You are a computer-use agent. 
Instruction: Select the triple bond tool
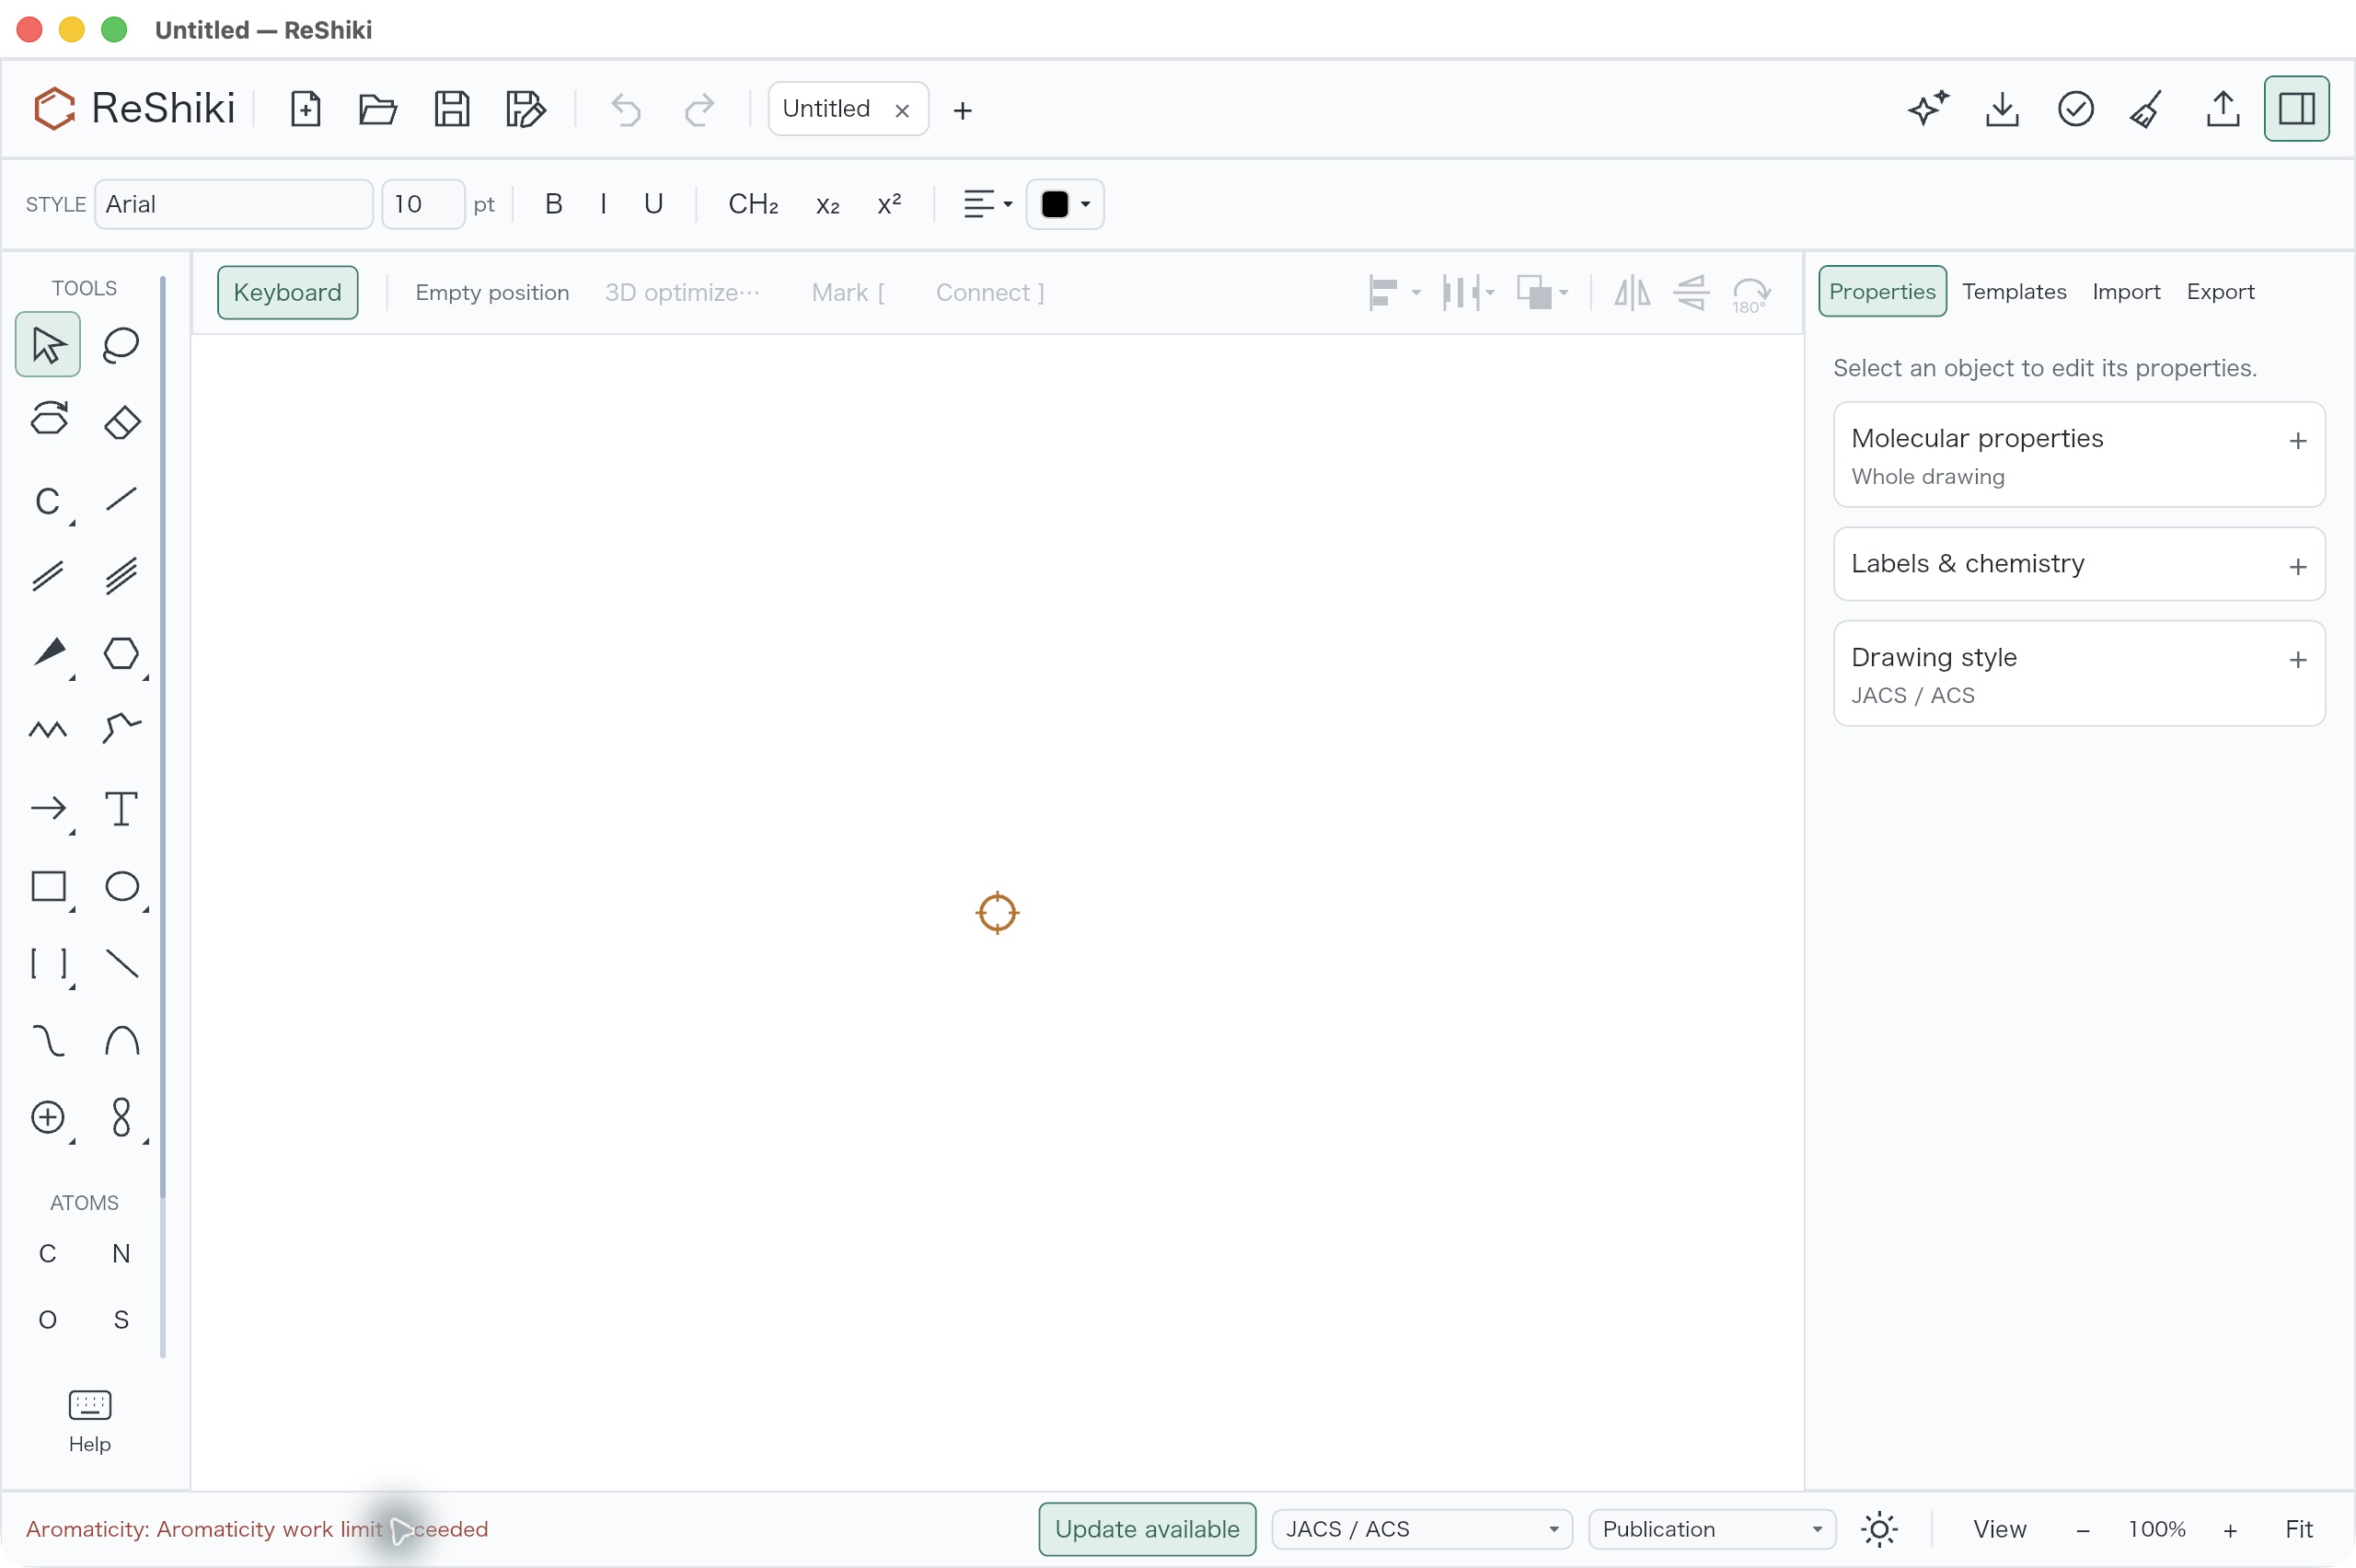click(121, 576)
